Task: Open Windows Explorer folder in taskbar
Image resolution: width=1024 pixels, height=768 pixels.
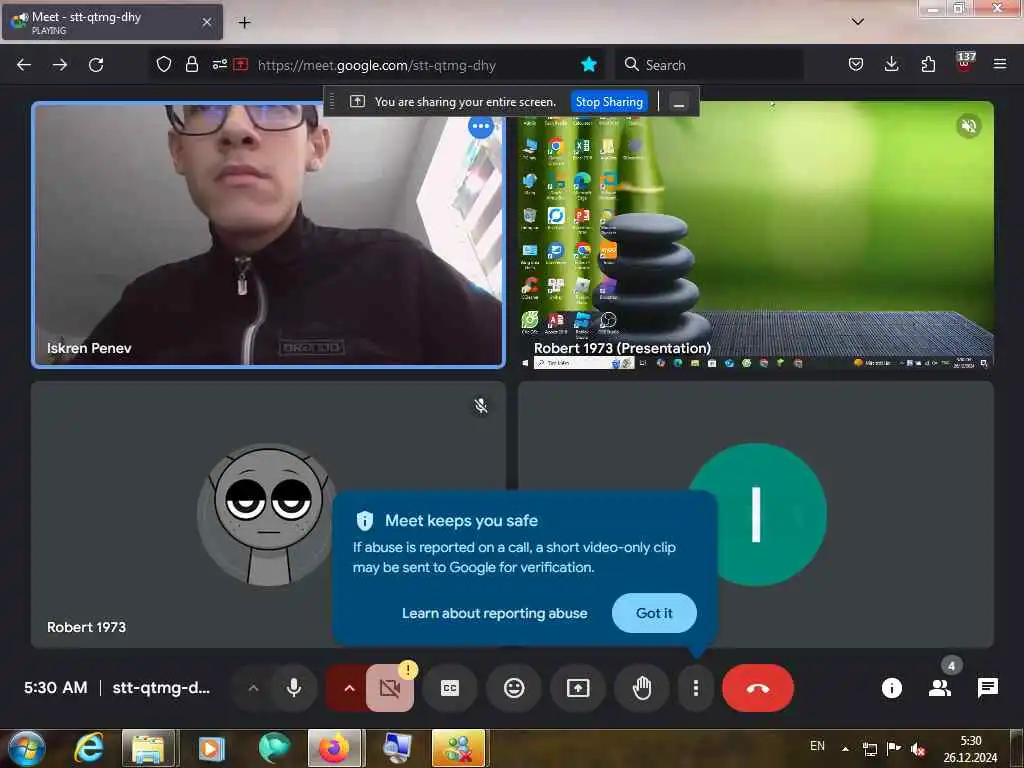Action: coord(149,748)
